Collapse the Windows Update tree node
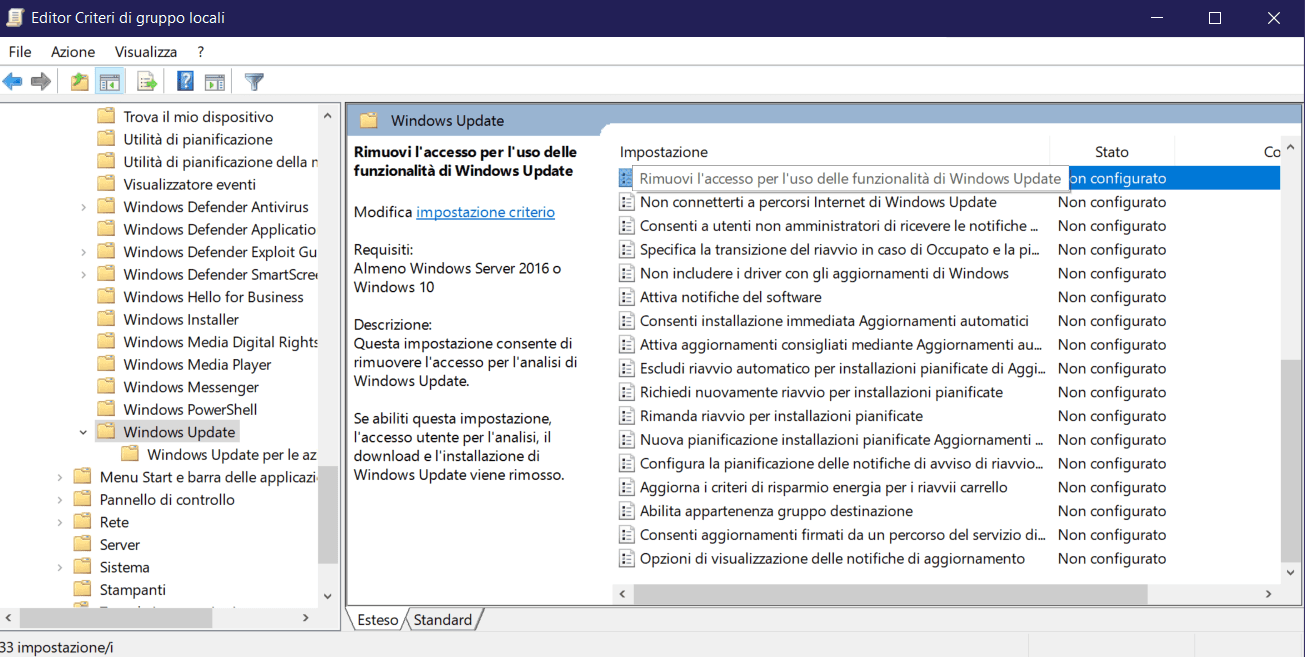This screenshot has height=657, width=1305. coord(83,432)
